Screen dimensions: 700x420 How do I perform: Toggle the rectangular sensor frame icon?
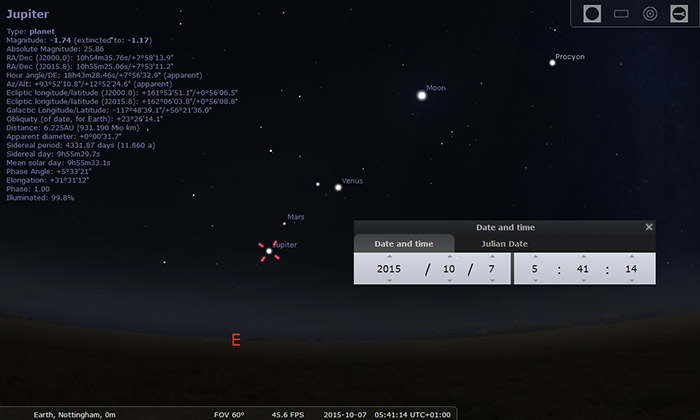coord(621,14)
